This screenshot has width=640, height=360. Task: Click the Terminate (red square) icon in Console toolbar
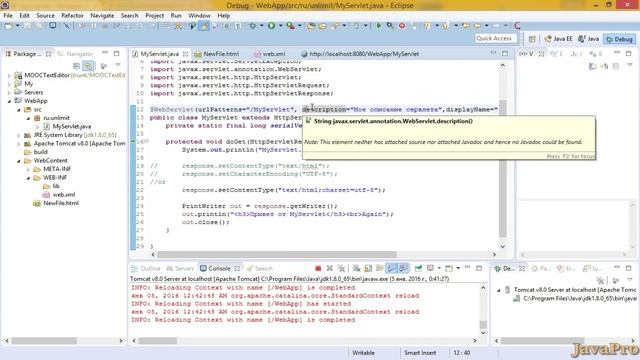point(318,268)
